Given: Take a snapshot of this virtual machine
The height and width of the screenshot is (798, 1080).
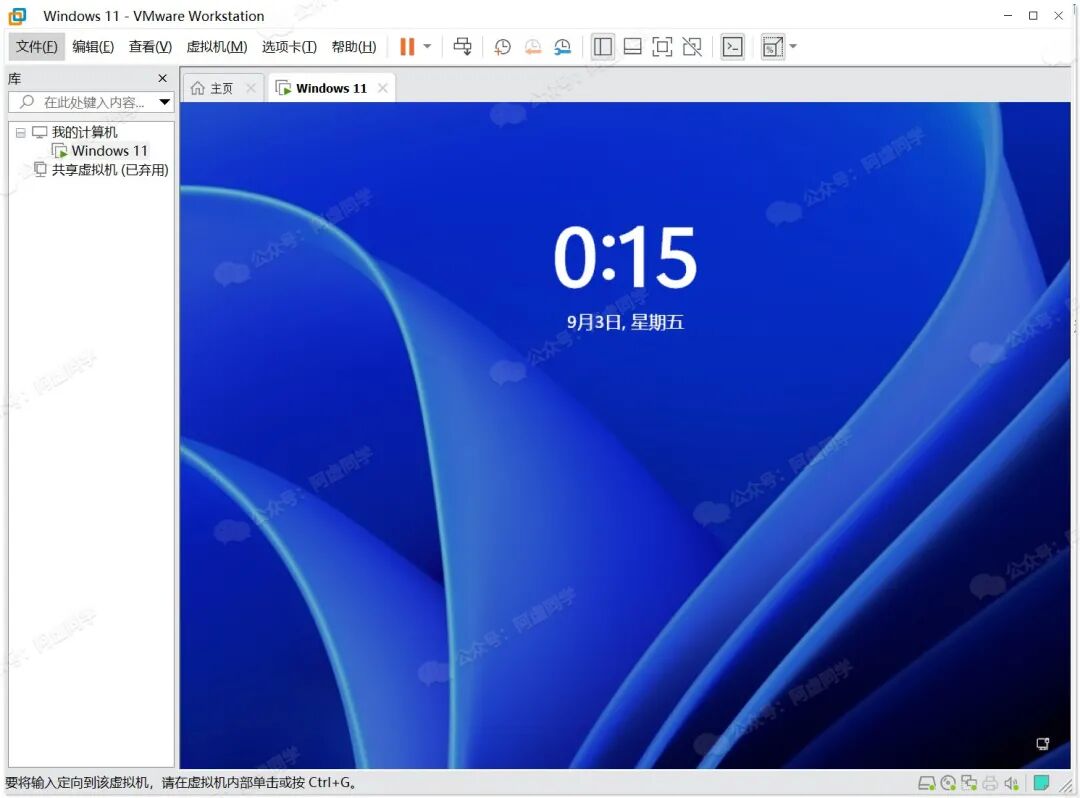Looking at the screenshot, I should click(x=502, y=47).
